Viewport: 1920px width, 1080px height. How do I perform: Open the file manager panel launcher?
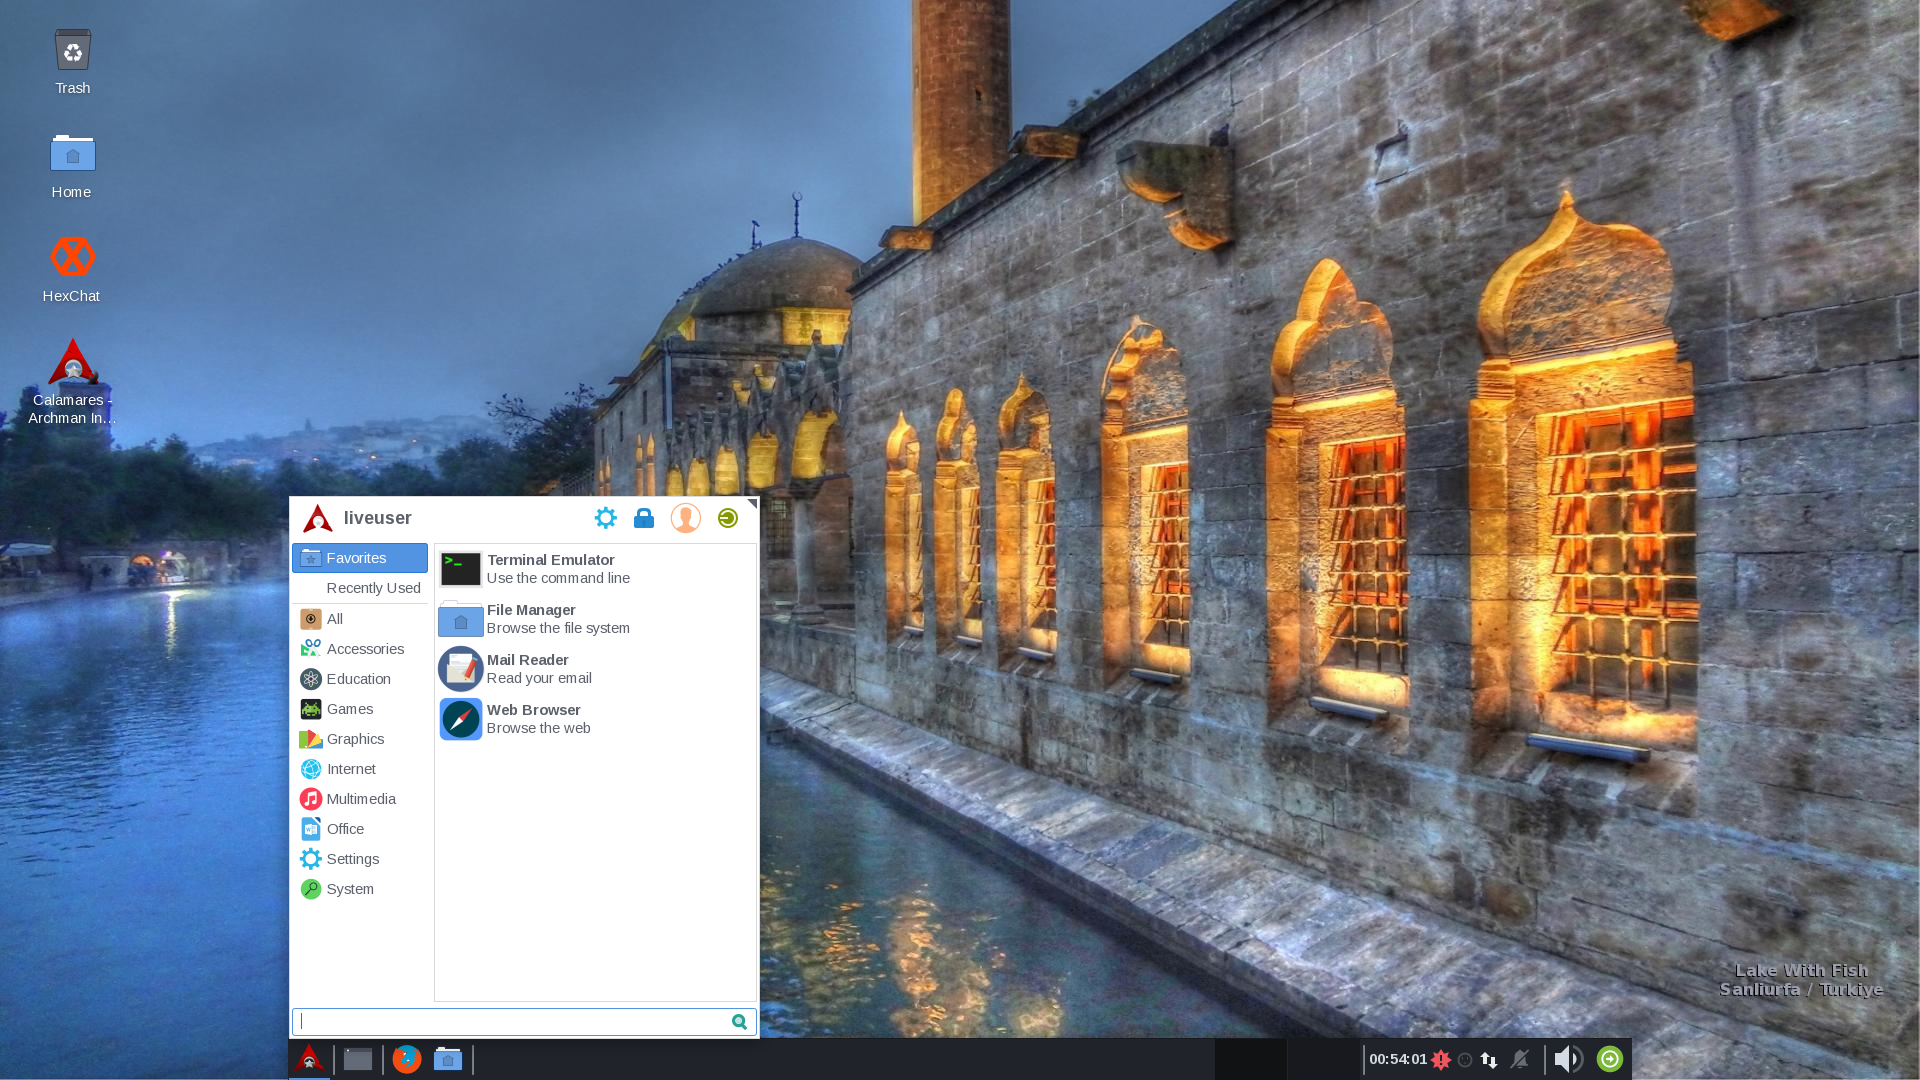[x=448, y=1059]
